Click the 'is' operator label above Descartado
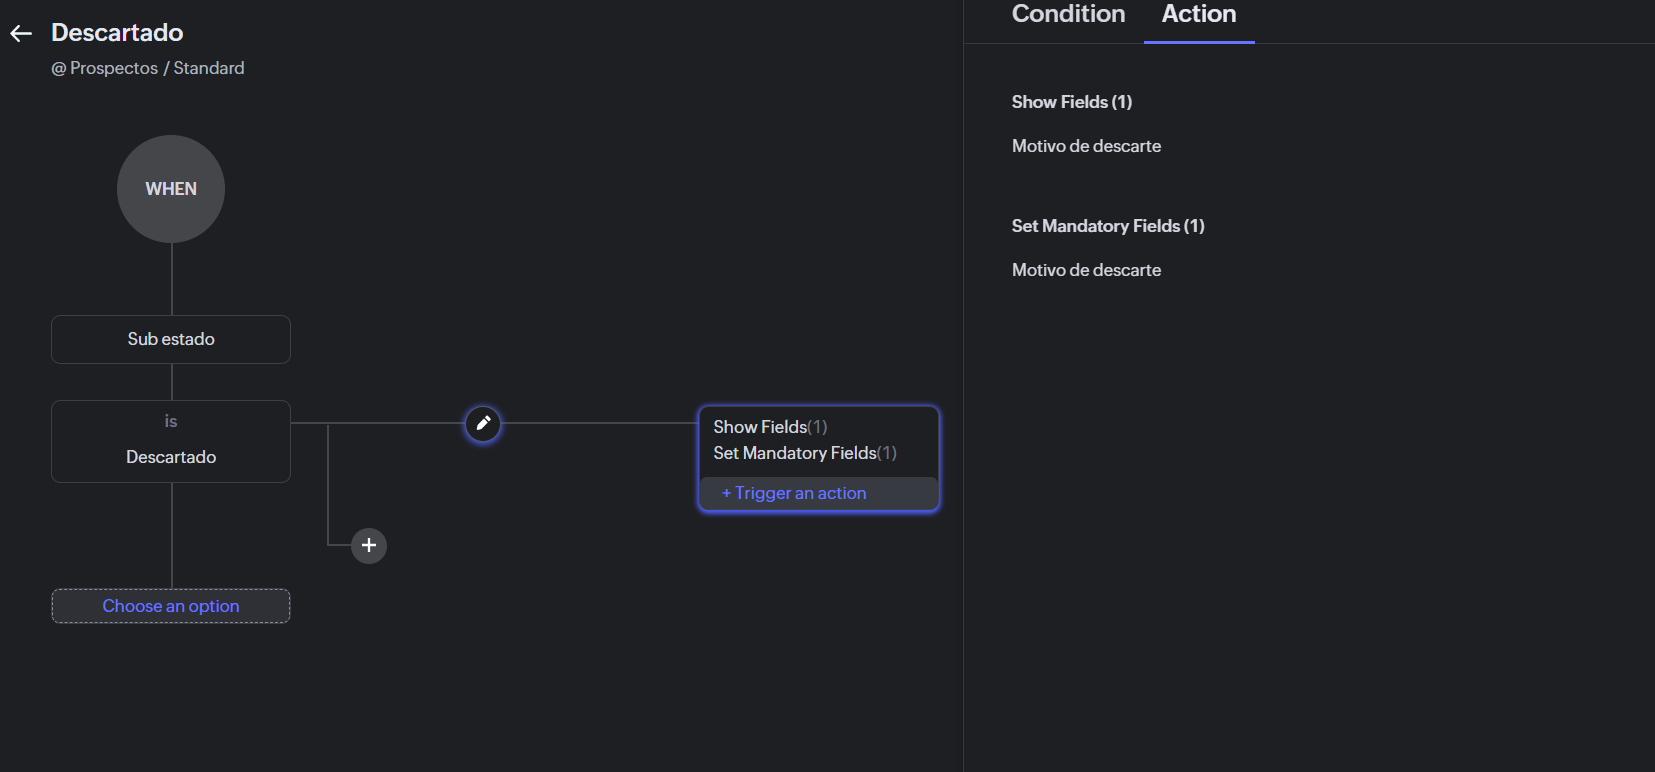 (x=171, y=421)
